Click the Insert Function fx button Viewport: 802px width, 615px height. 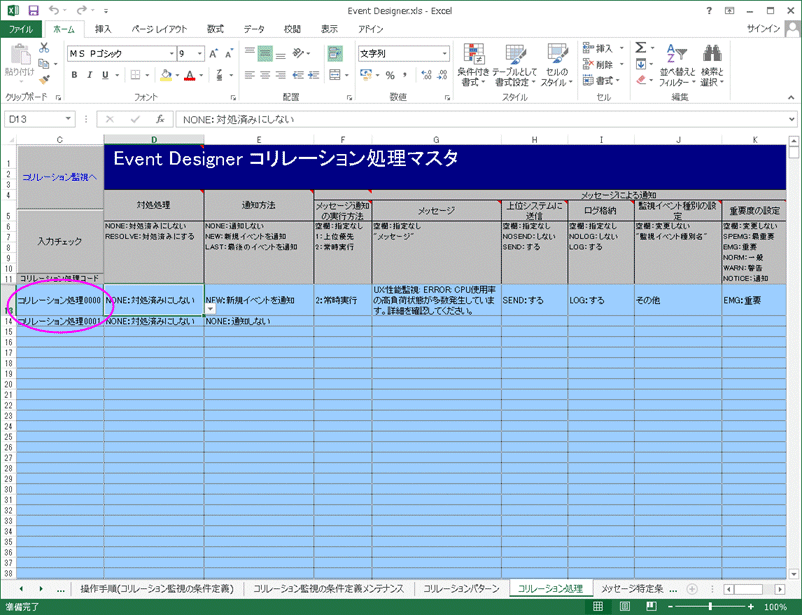point(160,119)
